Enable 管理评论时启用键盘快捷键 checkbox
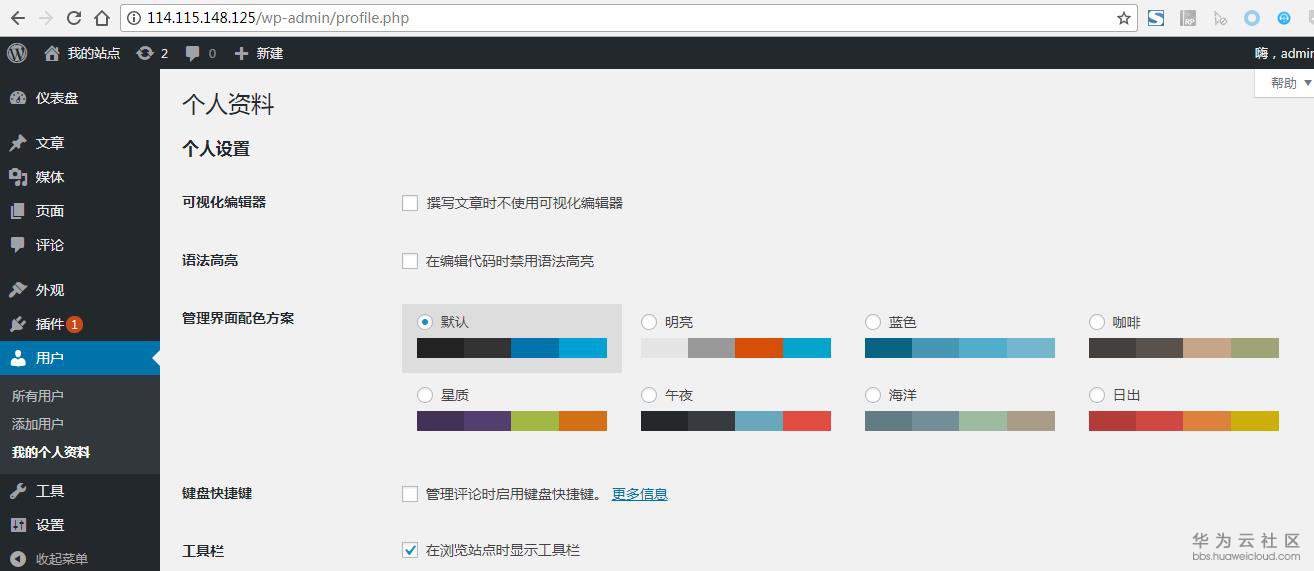 (x=410, y=494)
